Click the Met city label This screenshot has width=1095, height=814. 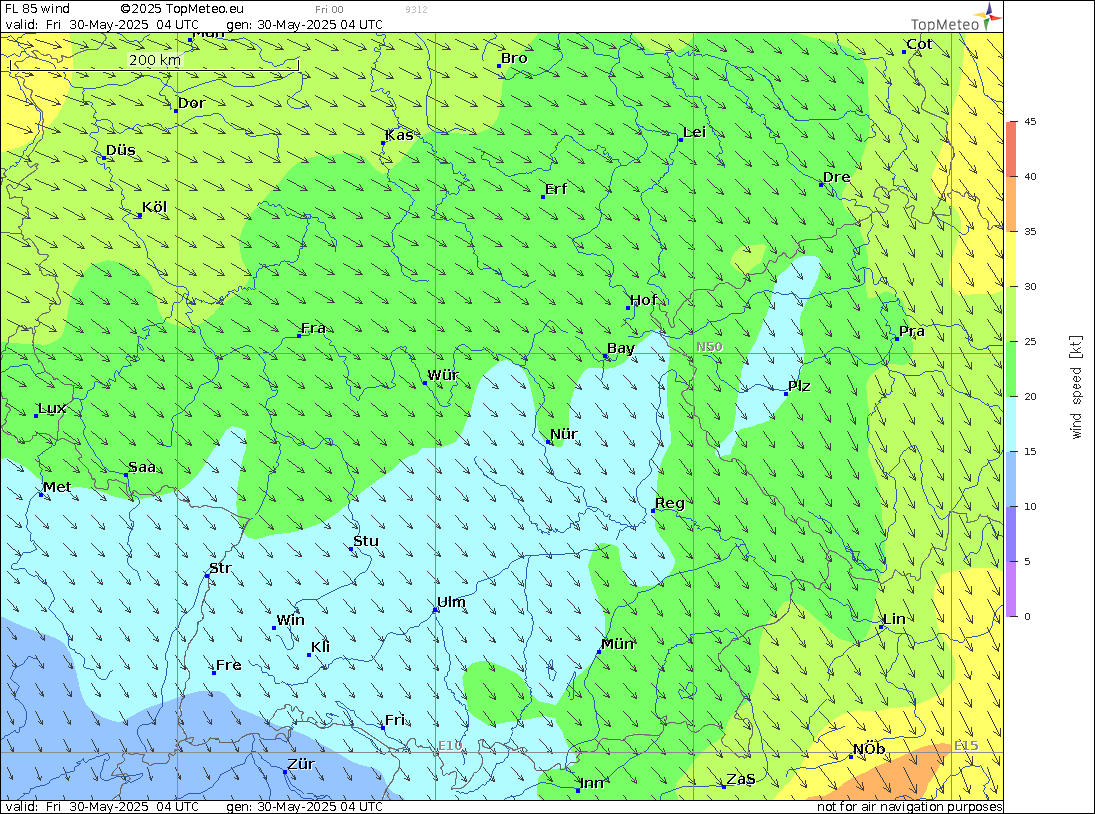click(57, 487)
